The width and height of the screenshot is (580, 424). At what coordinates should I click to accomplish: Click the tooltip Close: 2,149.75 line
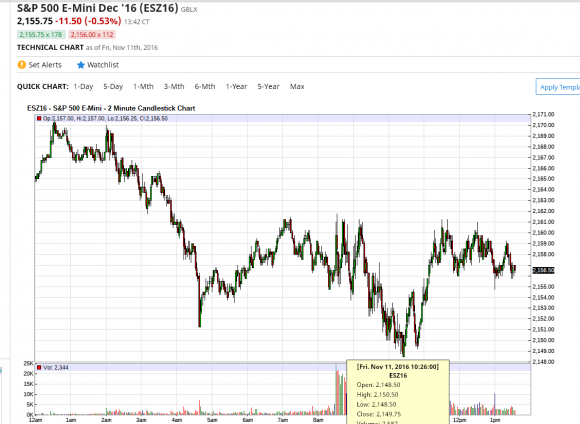click(379, 414)
